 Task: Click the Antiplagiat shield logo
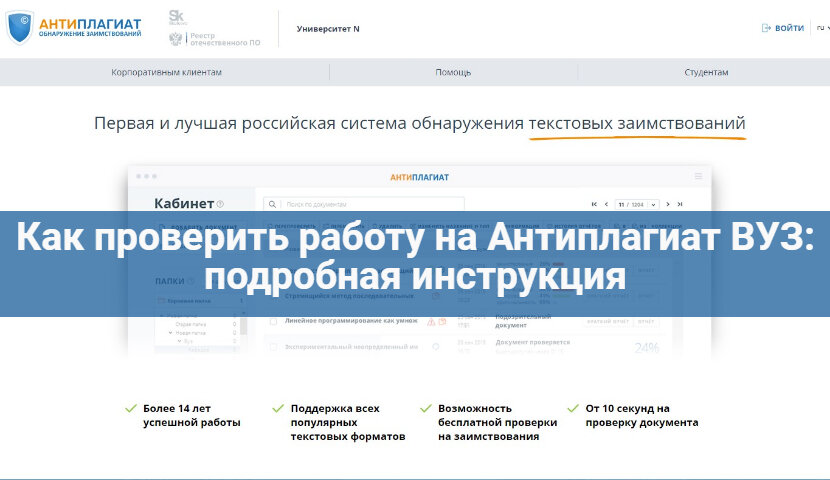pos(20,27)
